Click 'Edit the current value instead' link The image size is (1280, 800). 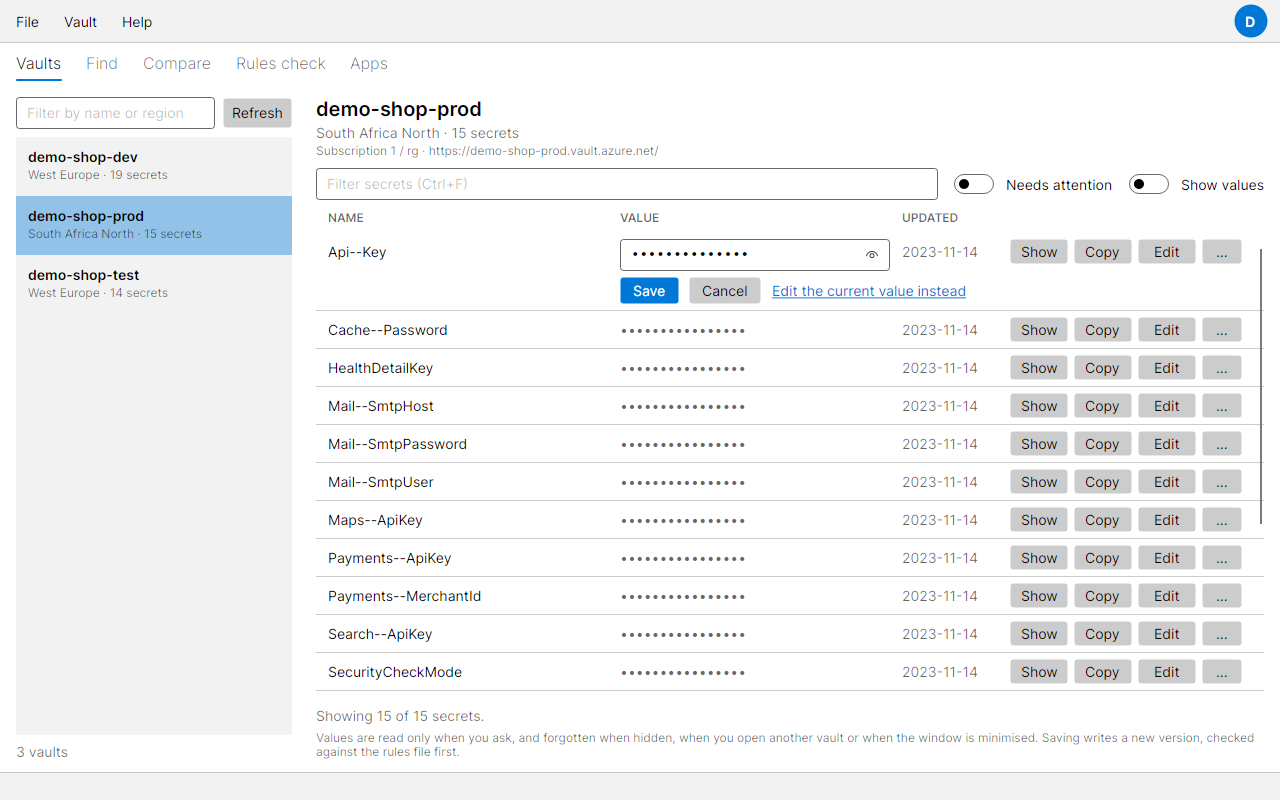pyautogui.click(x=869, y=291)
